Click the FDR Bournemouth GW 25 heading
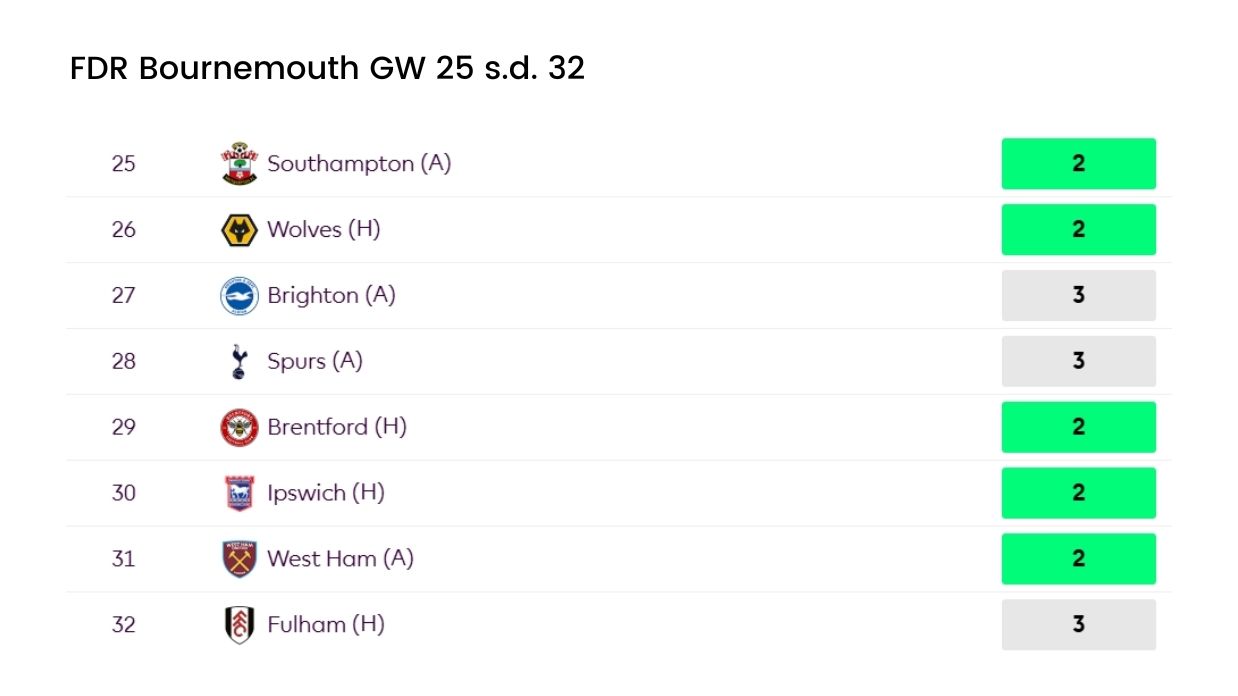The image size is (1238, 696). [x=327, y=68]
